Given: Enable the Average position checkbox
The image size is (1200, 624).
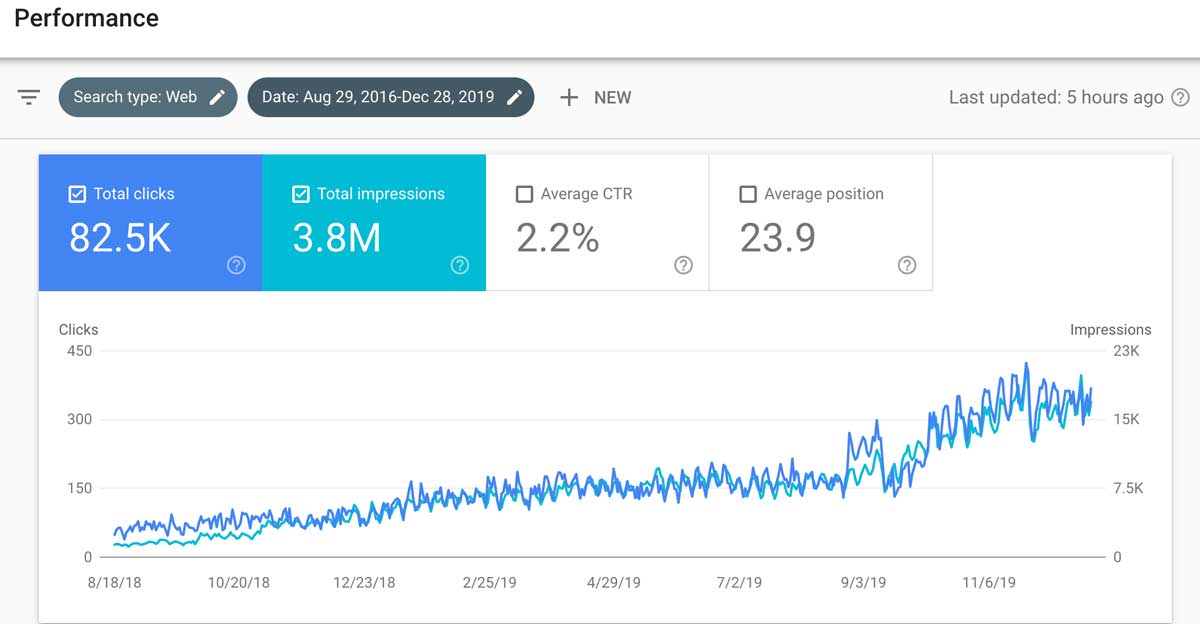Looking at the screenshot, I should (x=748, y=194).
